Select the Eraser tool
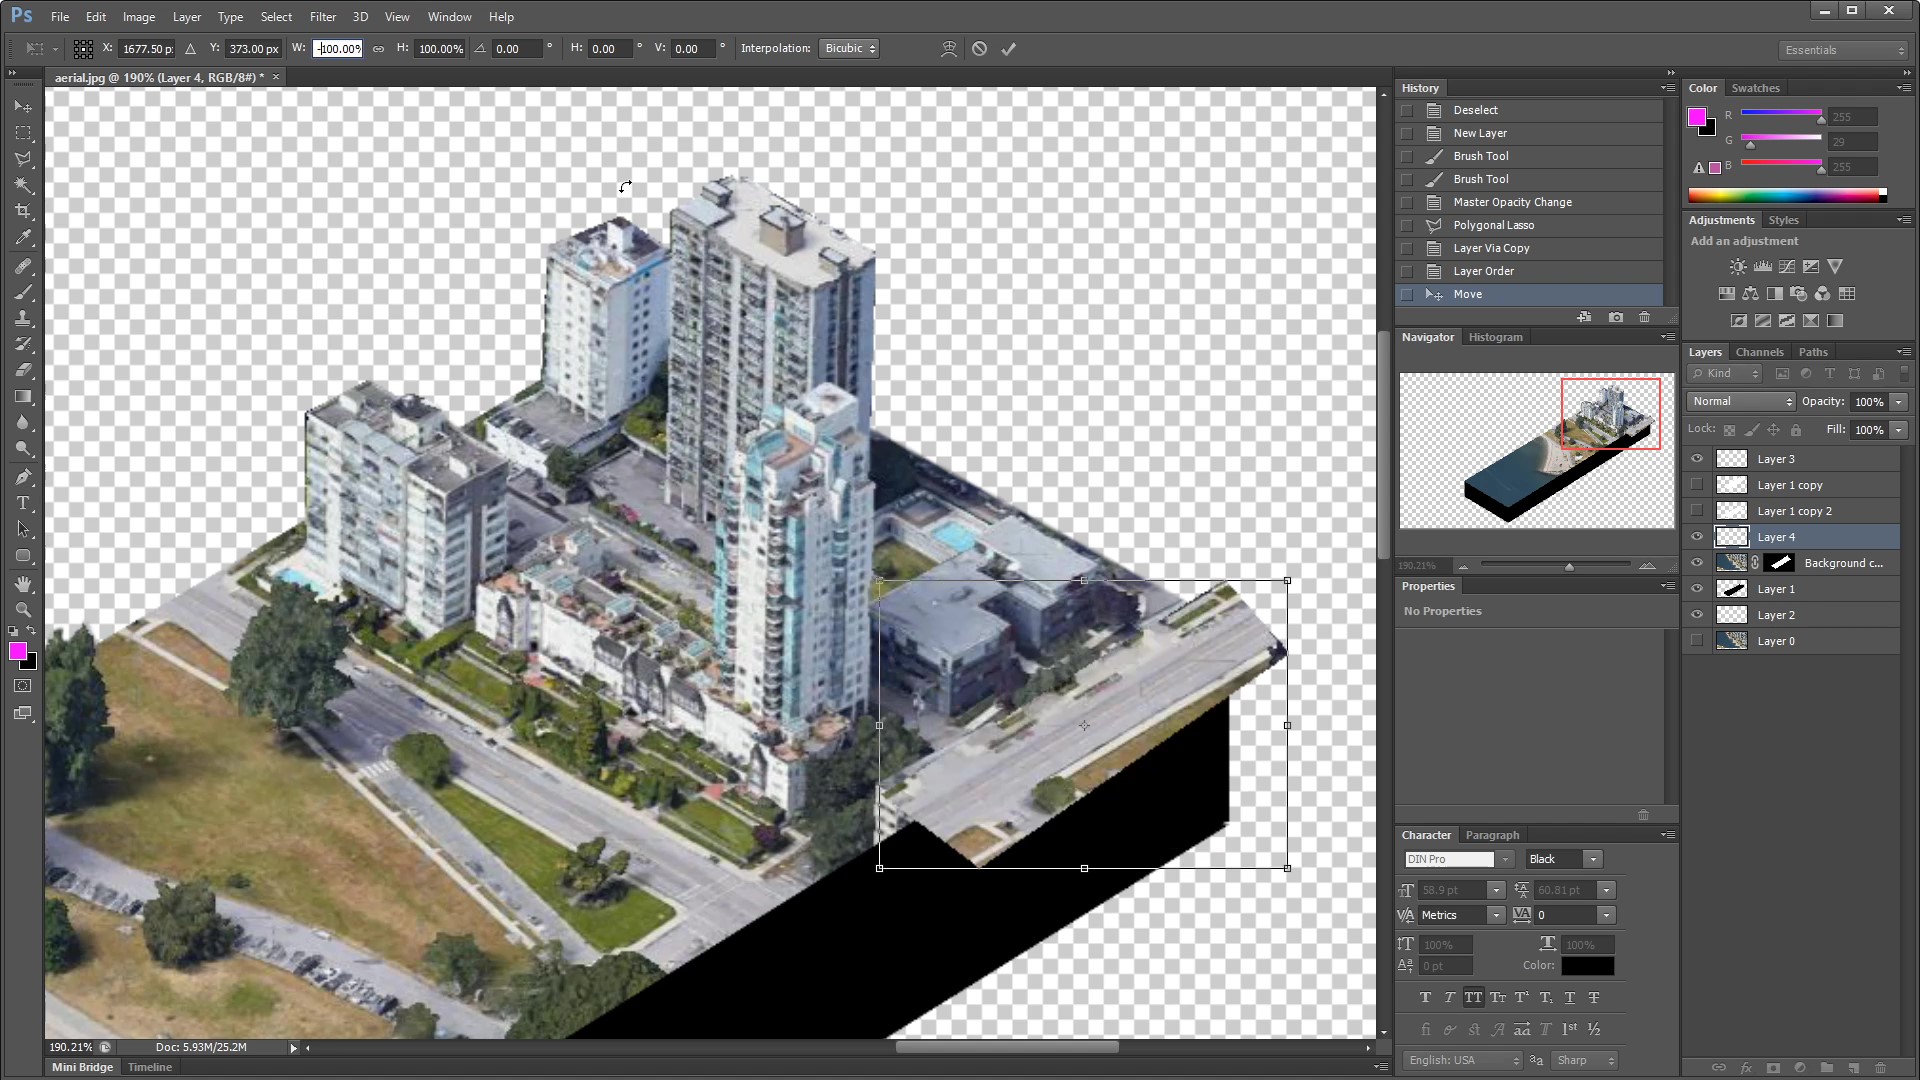This screenshot has width=1920, height=1080. pyautogui.click(x=23, y=370)
